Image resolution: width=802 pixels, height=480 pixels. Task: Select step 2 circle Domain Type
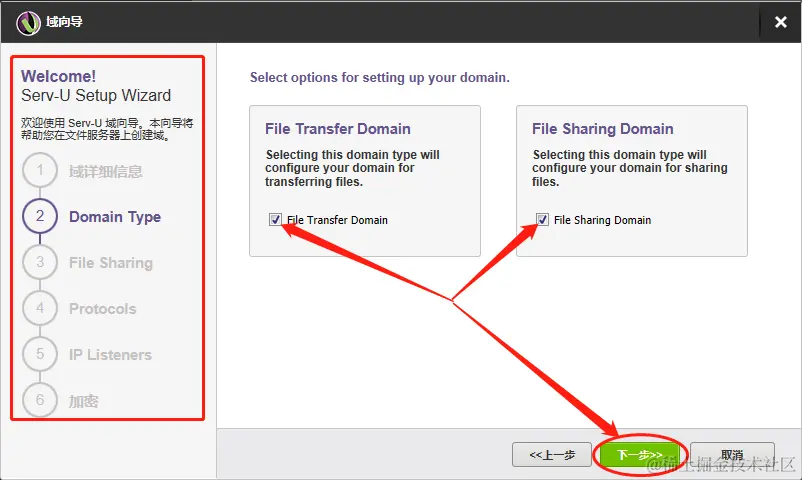click(x=40, y=216)
